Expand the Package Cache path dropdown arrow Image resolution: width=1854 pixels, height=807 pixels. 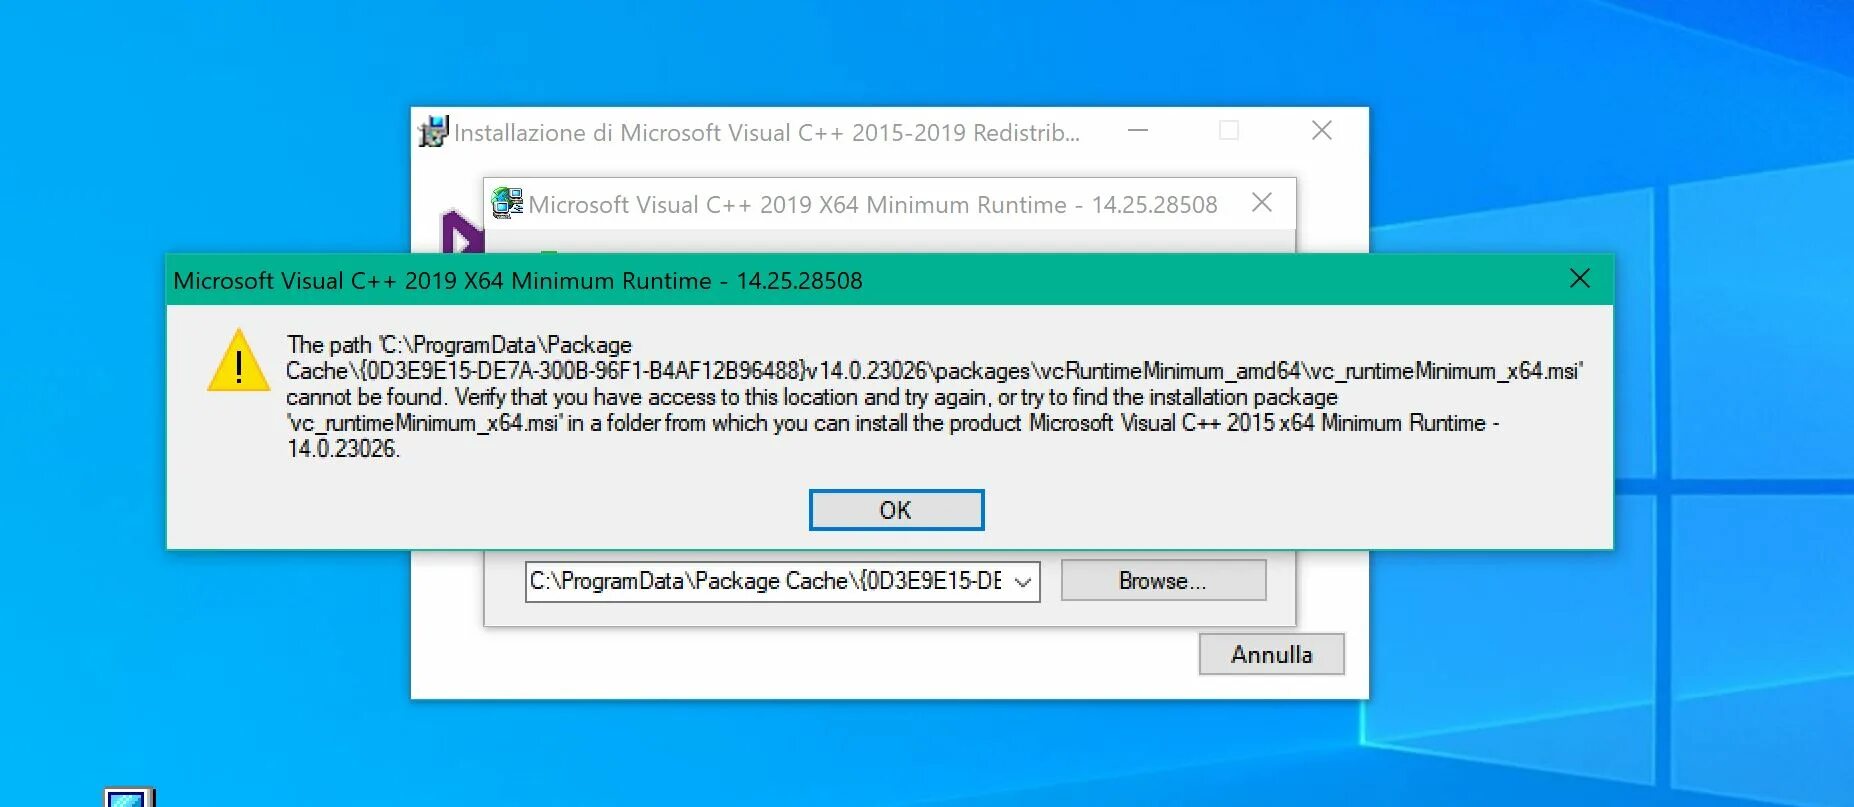(x=1023, y=582)
